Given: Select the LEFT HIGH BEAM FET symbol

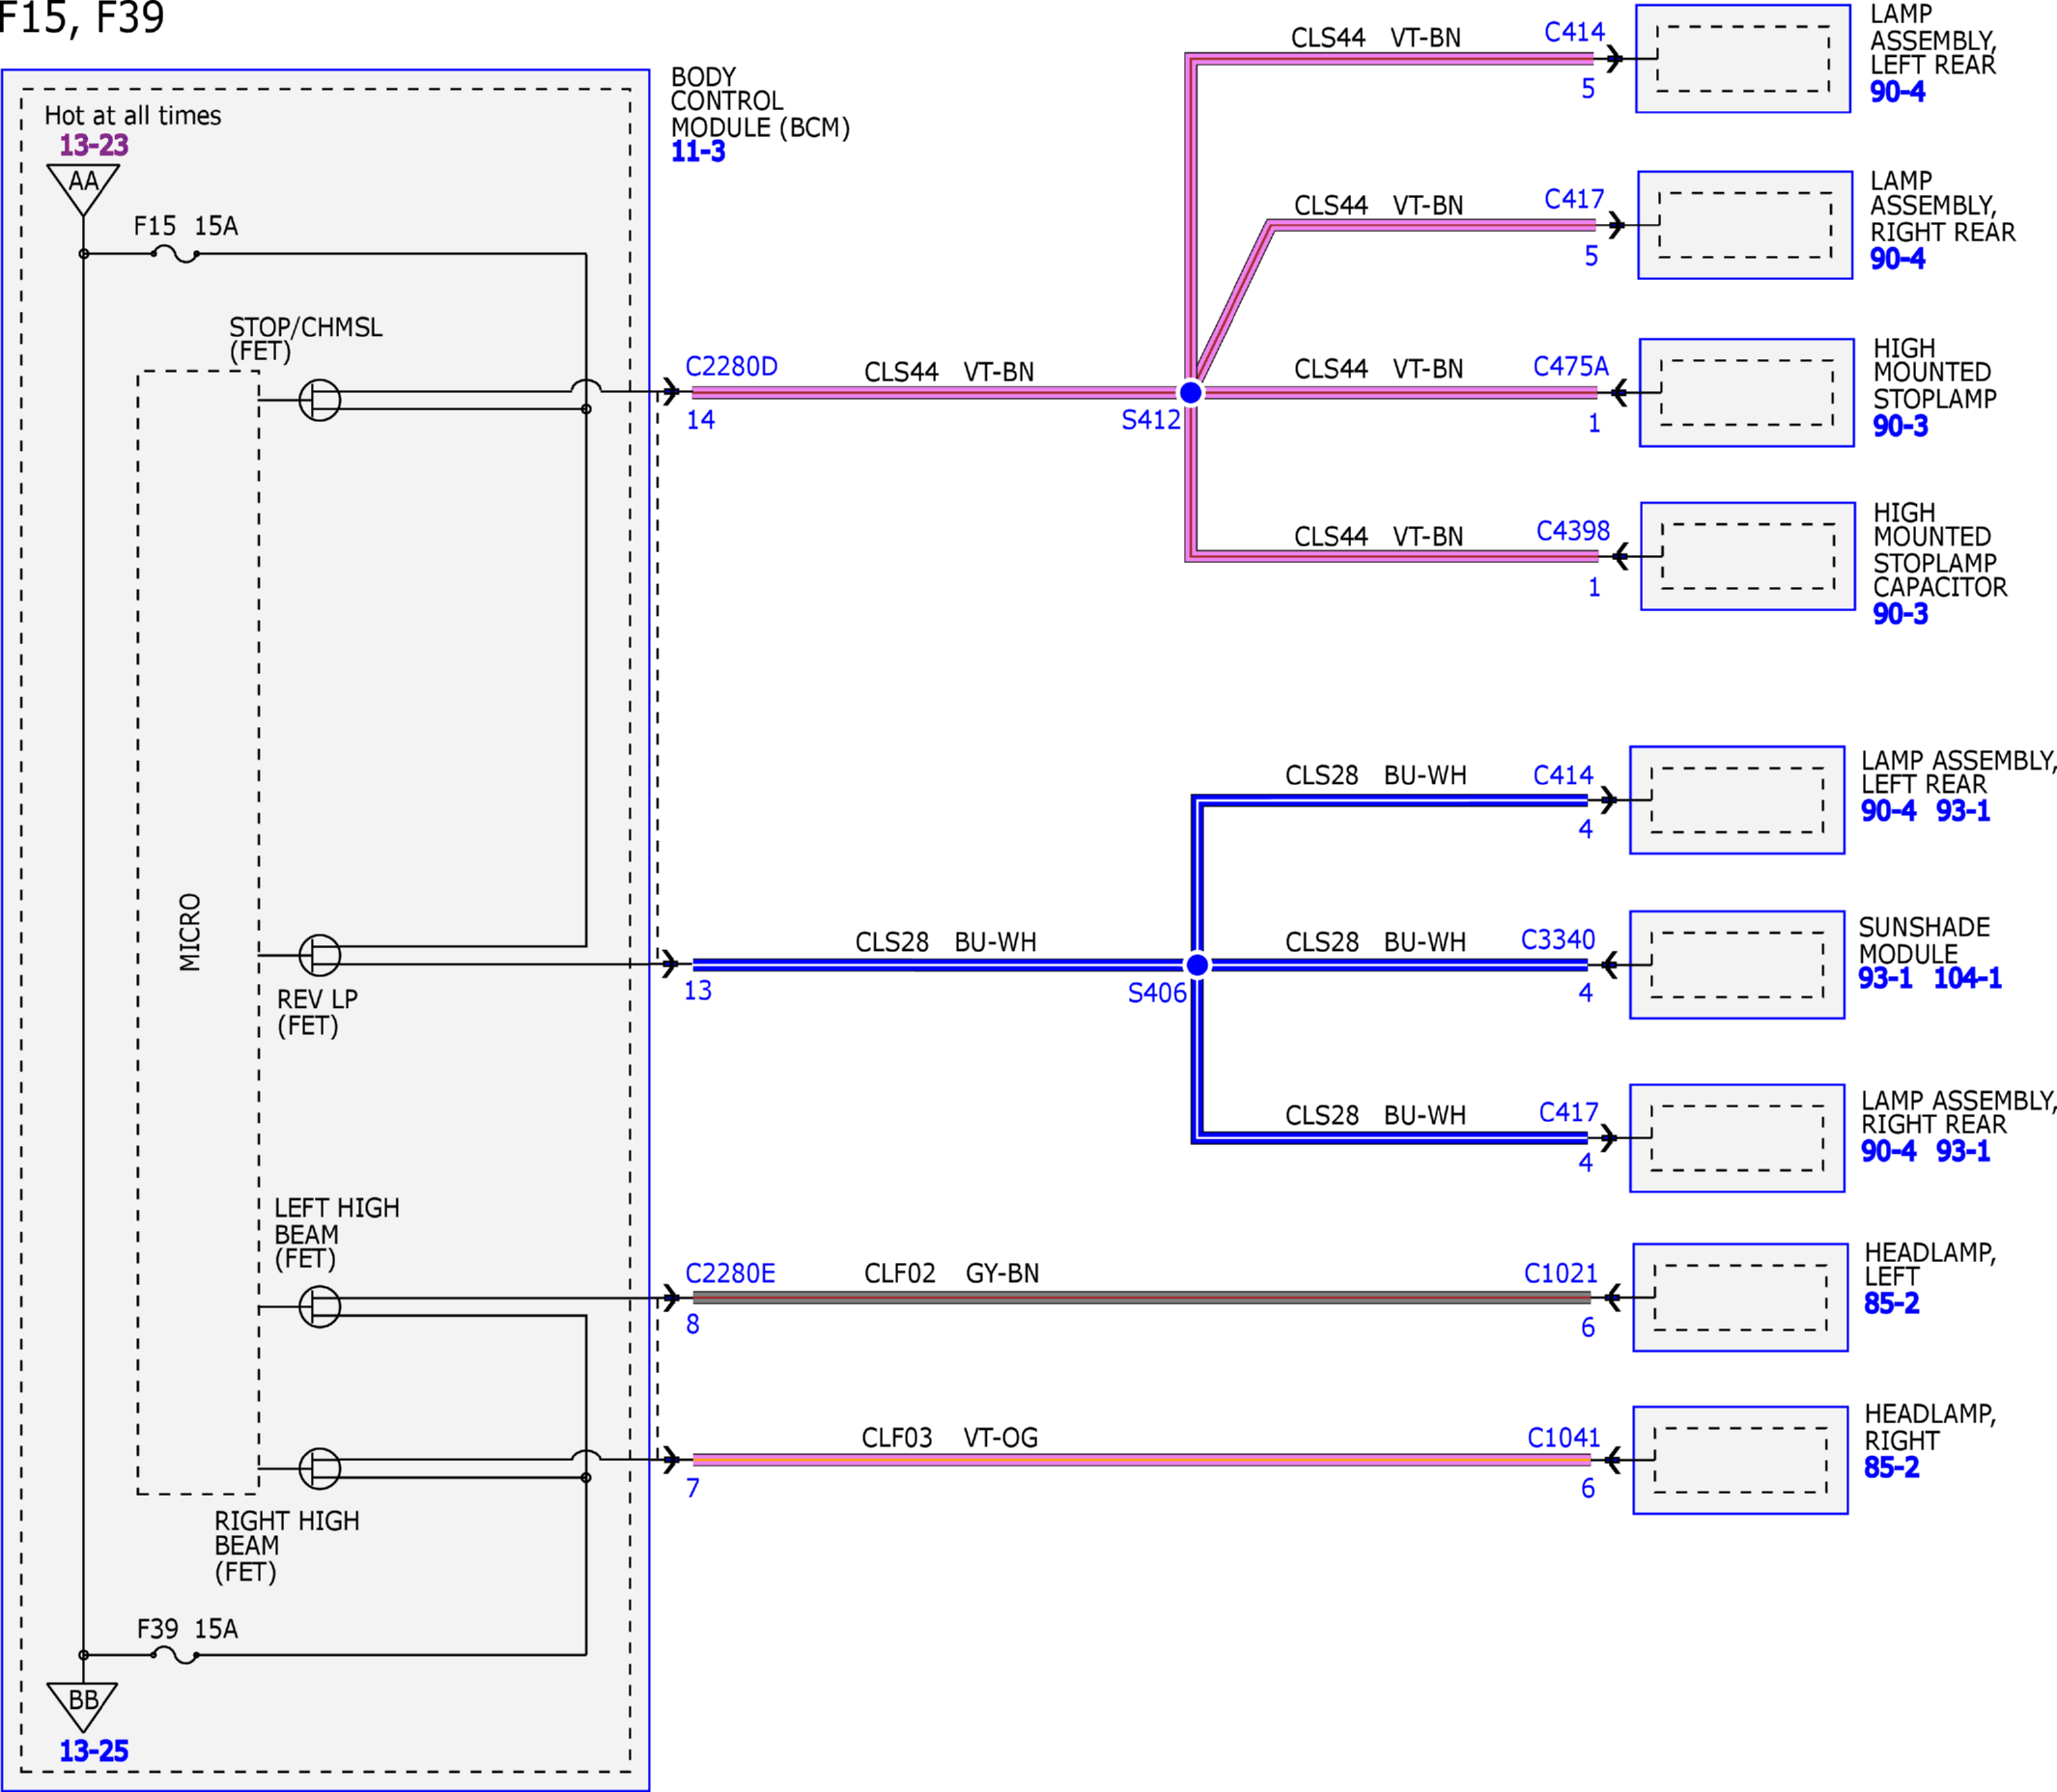Looking at the screenshot, I should (320, 1306).
